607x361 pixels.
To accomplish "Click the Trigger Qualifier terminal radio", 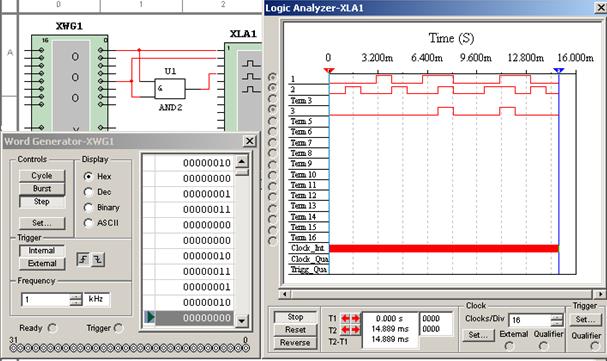I will click(595, 347).
